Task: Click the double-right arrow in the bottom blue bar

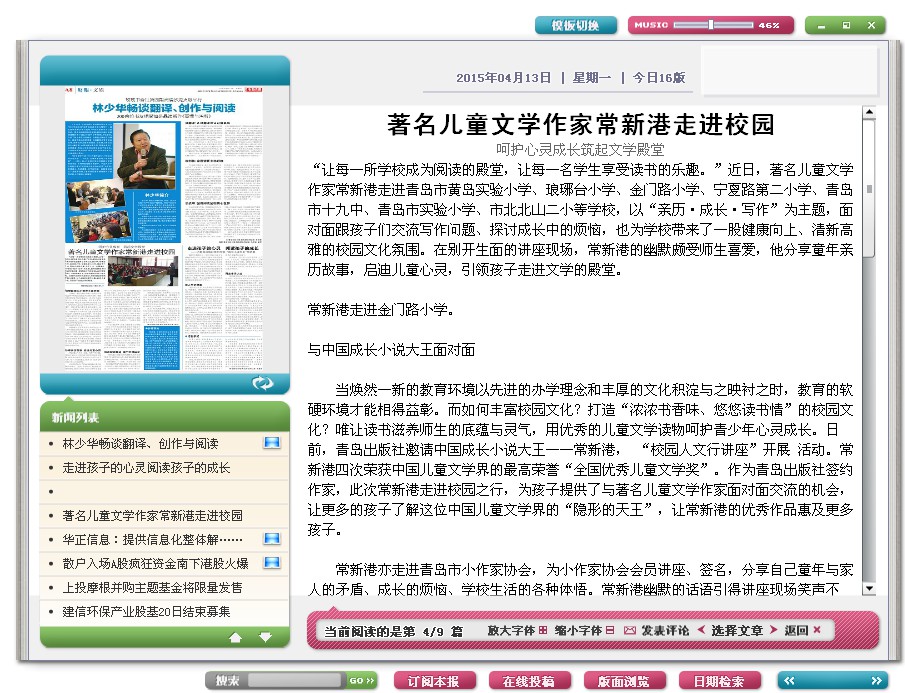Action: [x=877, y=681]
